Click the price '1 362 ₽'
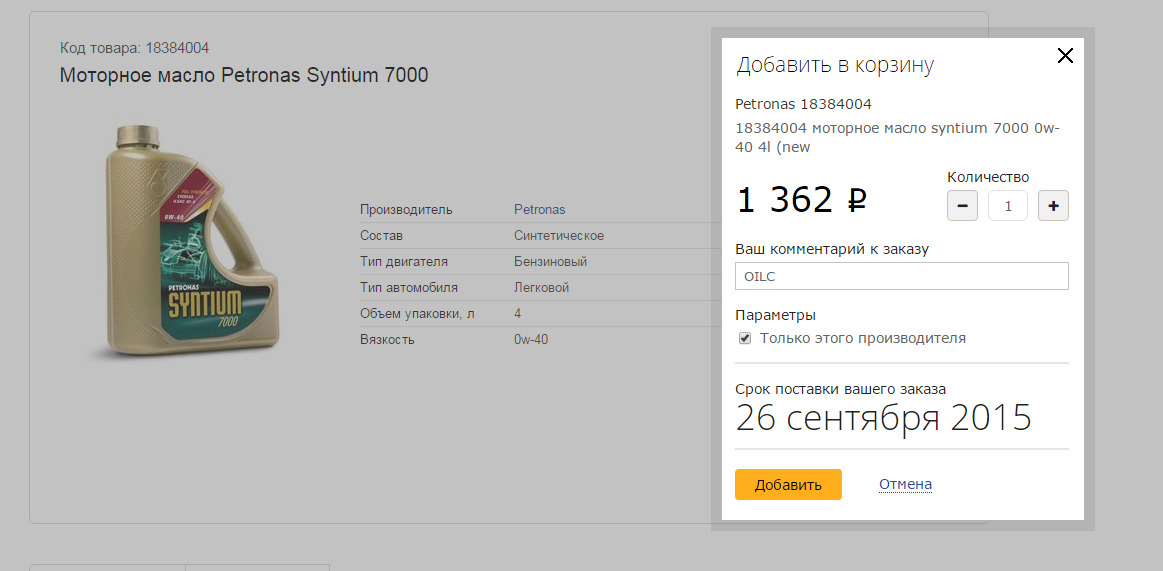Screen dimensions: 1163x571 pos(802,199)
